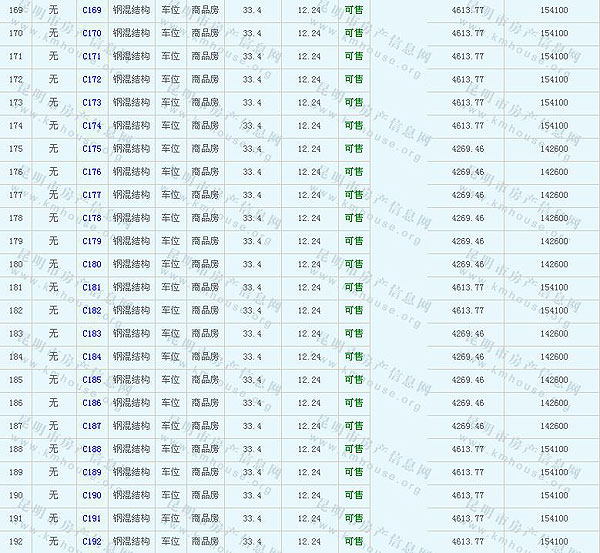The width and height of the screenshot is (600, 553).
Task: Click the C170 unit link
Action: (x=92, y=33)
